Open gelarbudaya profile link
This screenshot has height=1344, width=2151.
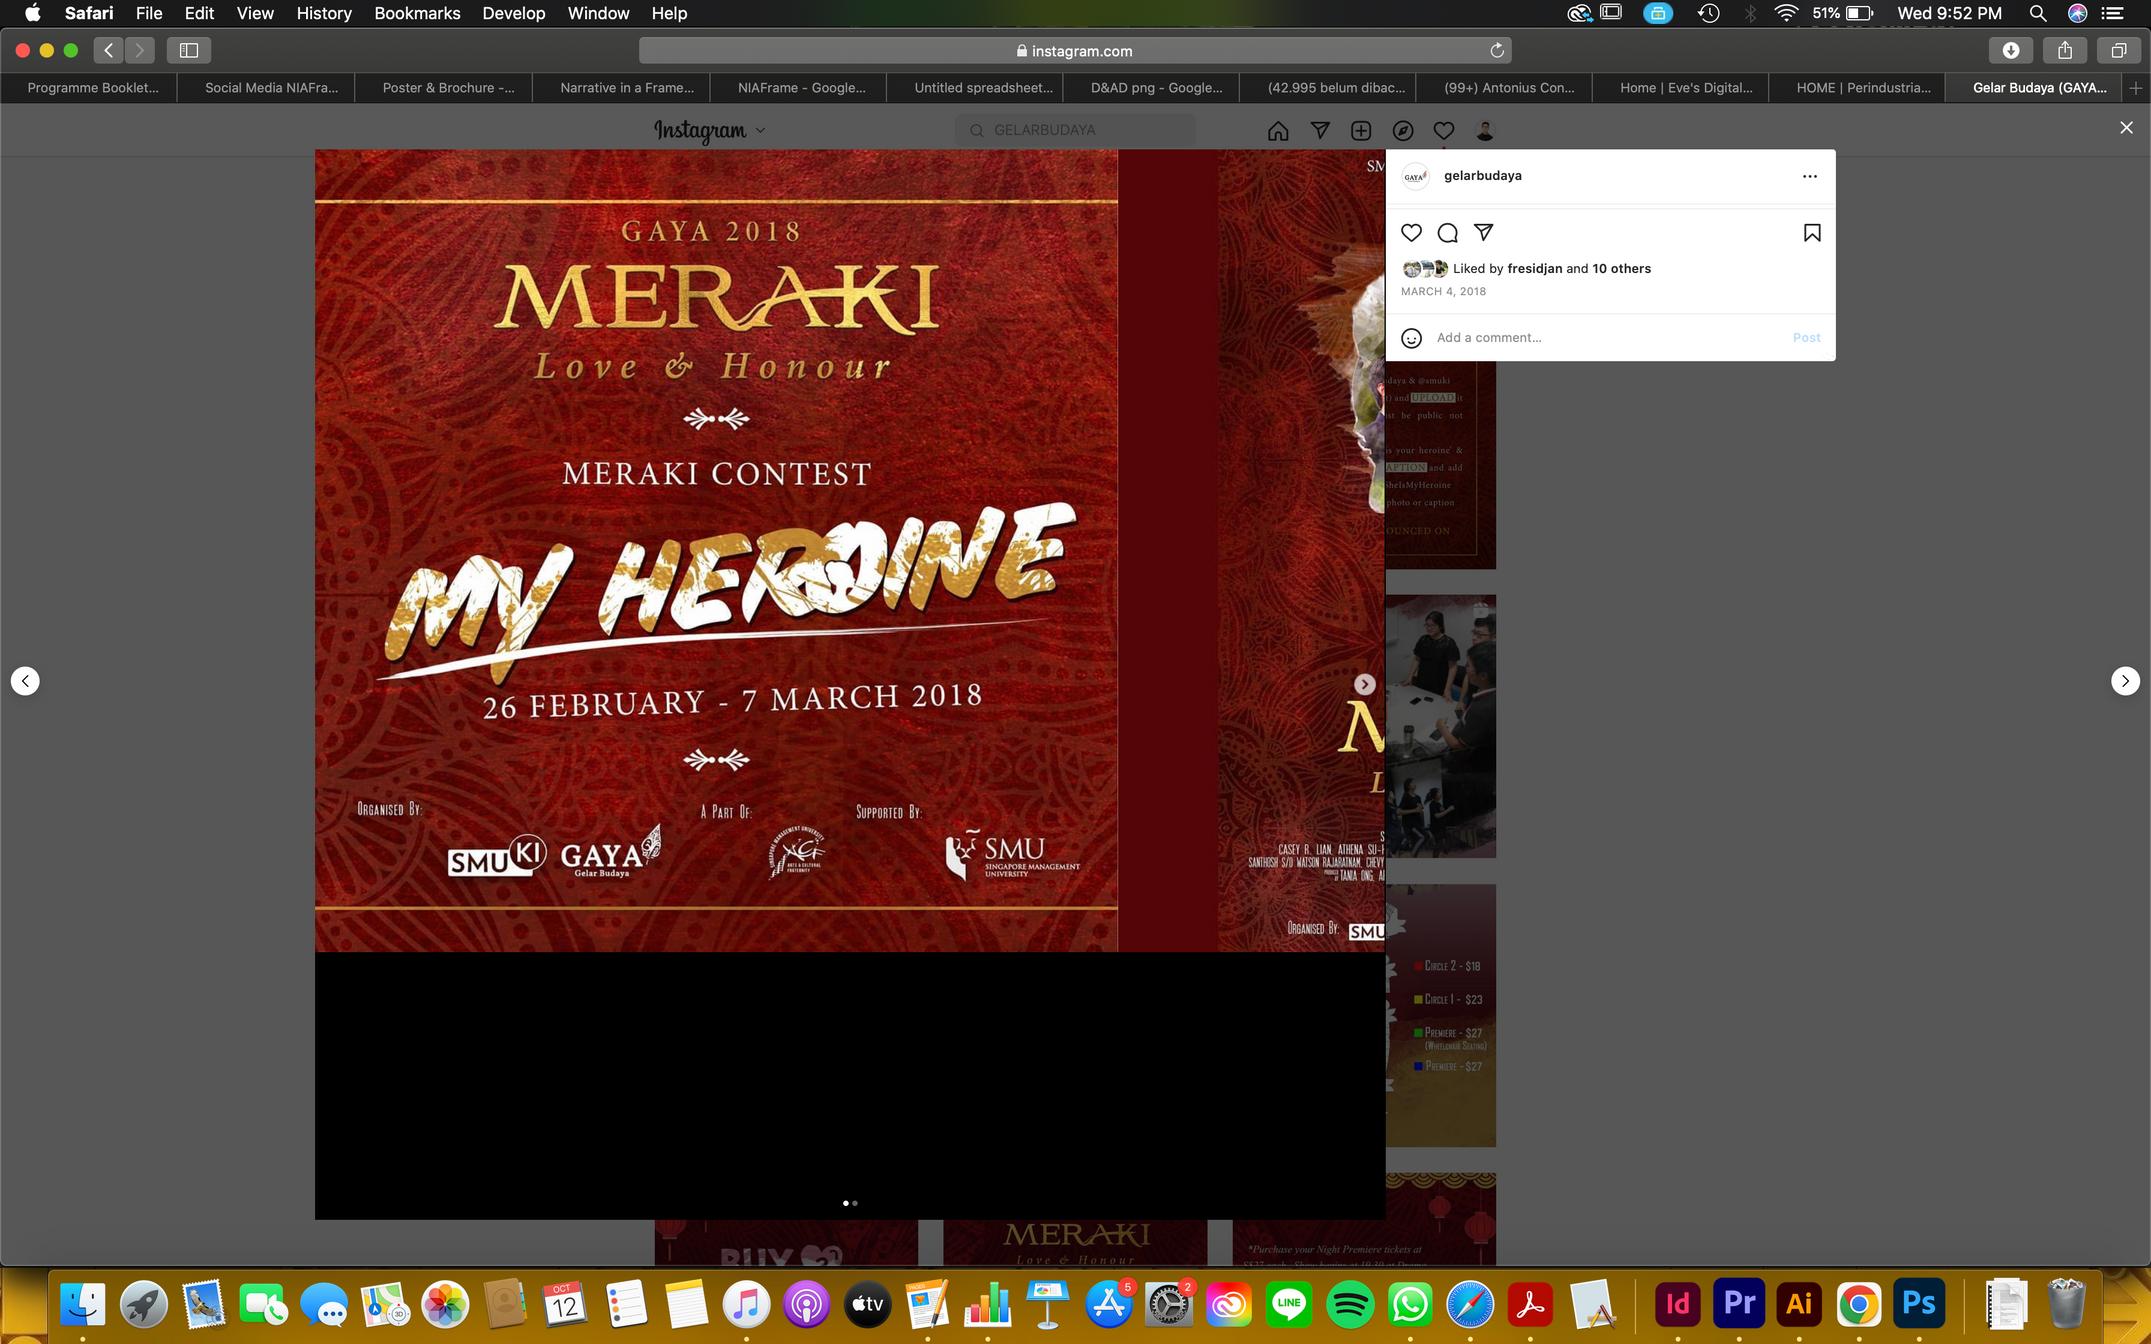(1482, 176)
